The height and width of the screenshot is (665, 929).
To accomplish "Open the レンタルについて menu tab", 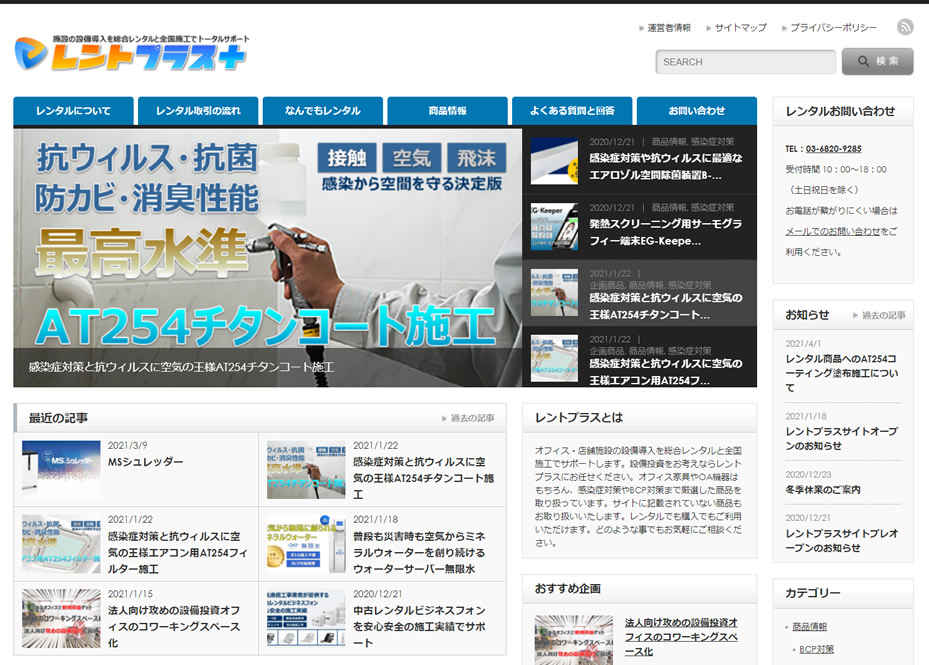I will 74,111.
